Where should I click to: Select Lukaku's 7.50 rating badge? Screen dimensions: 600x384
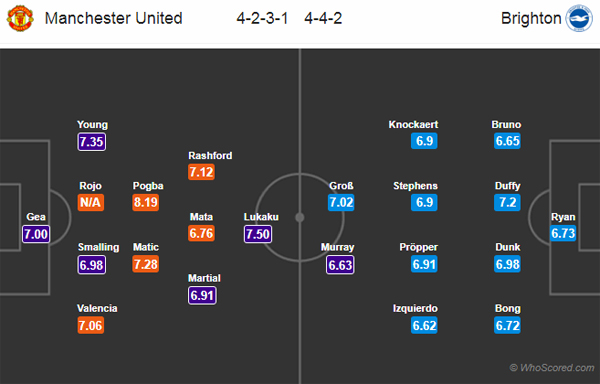point(258,234)
